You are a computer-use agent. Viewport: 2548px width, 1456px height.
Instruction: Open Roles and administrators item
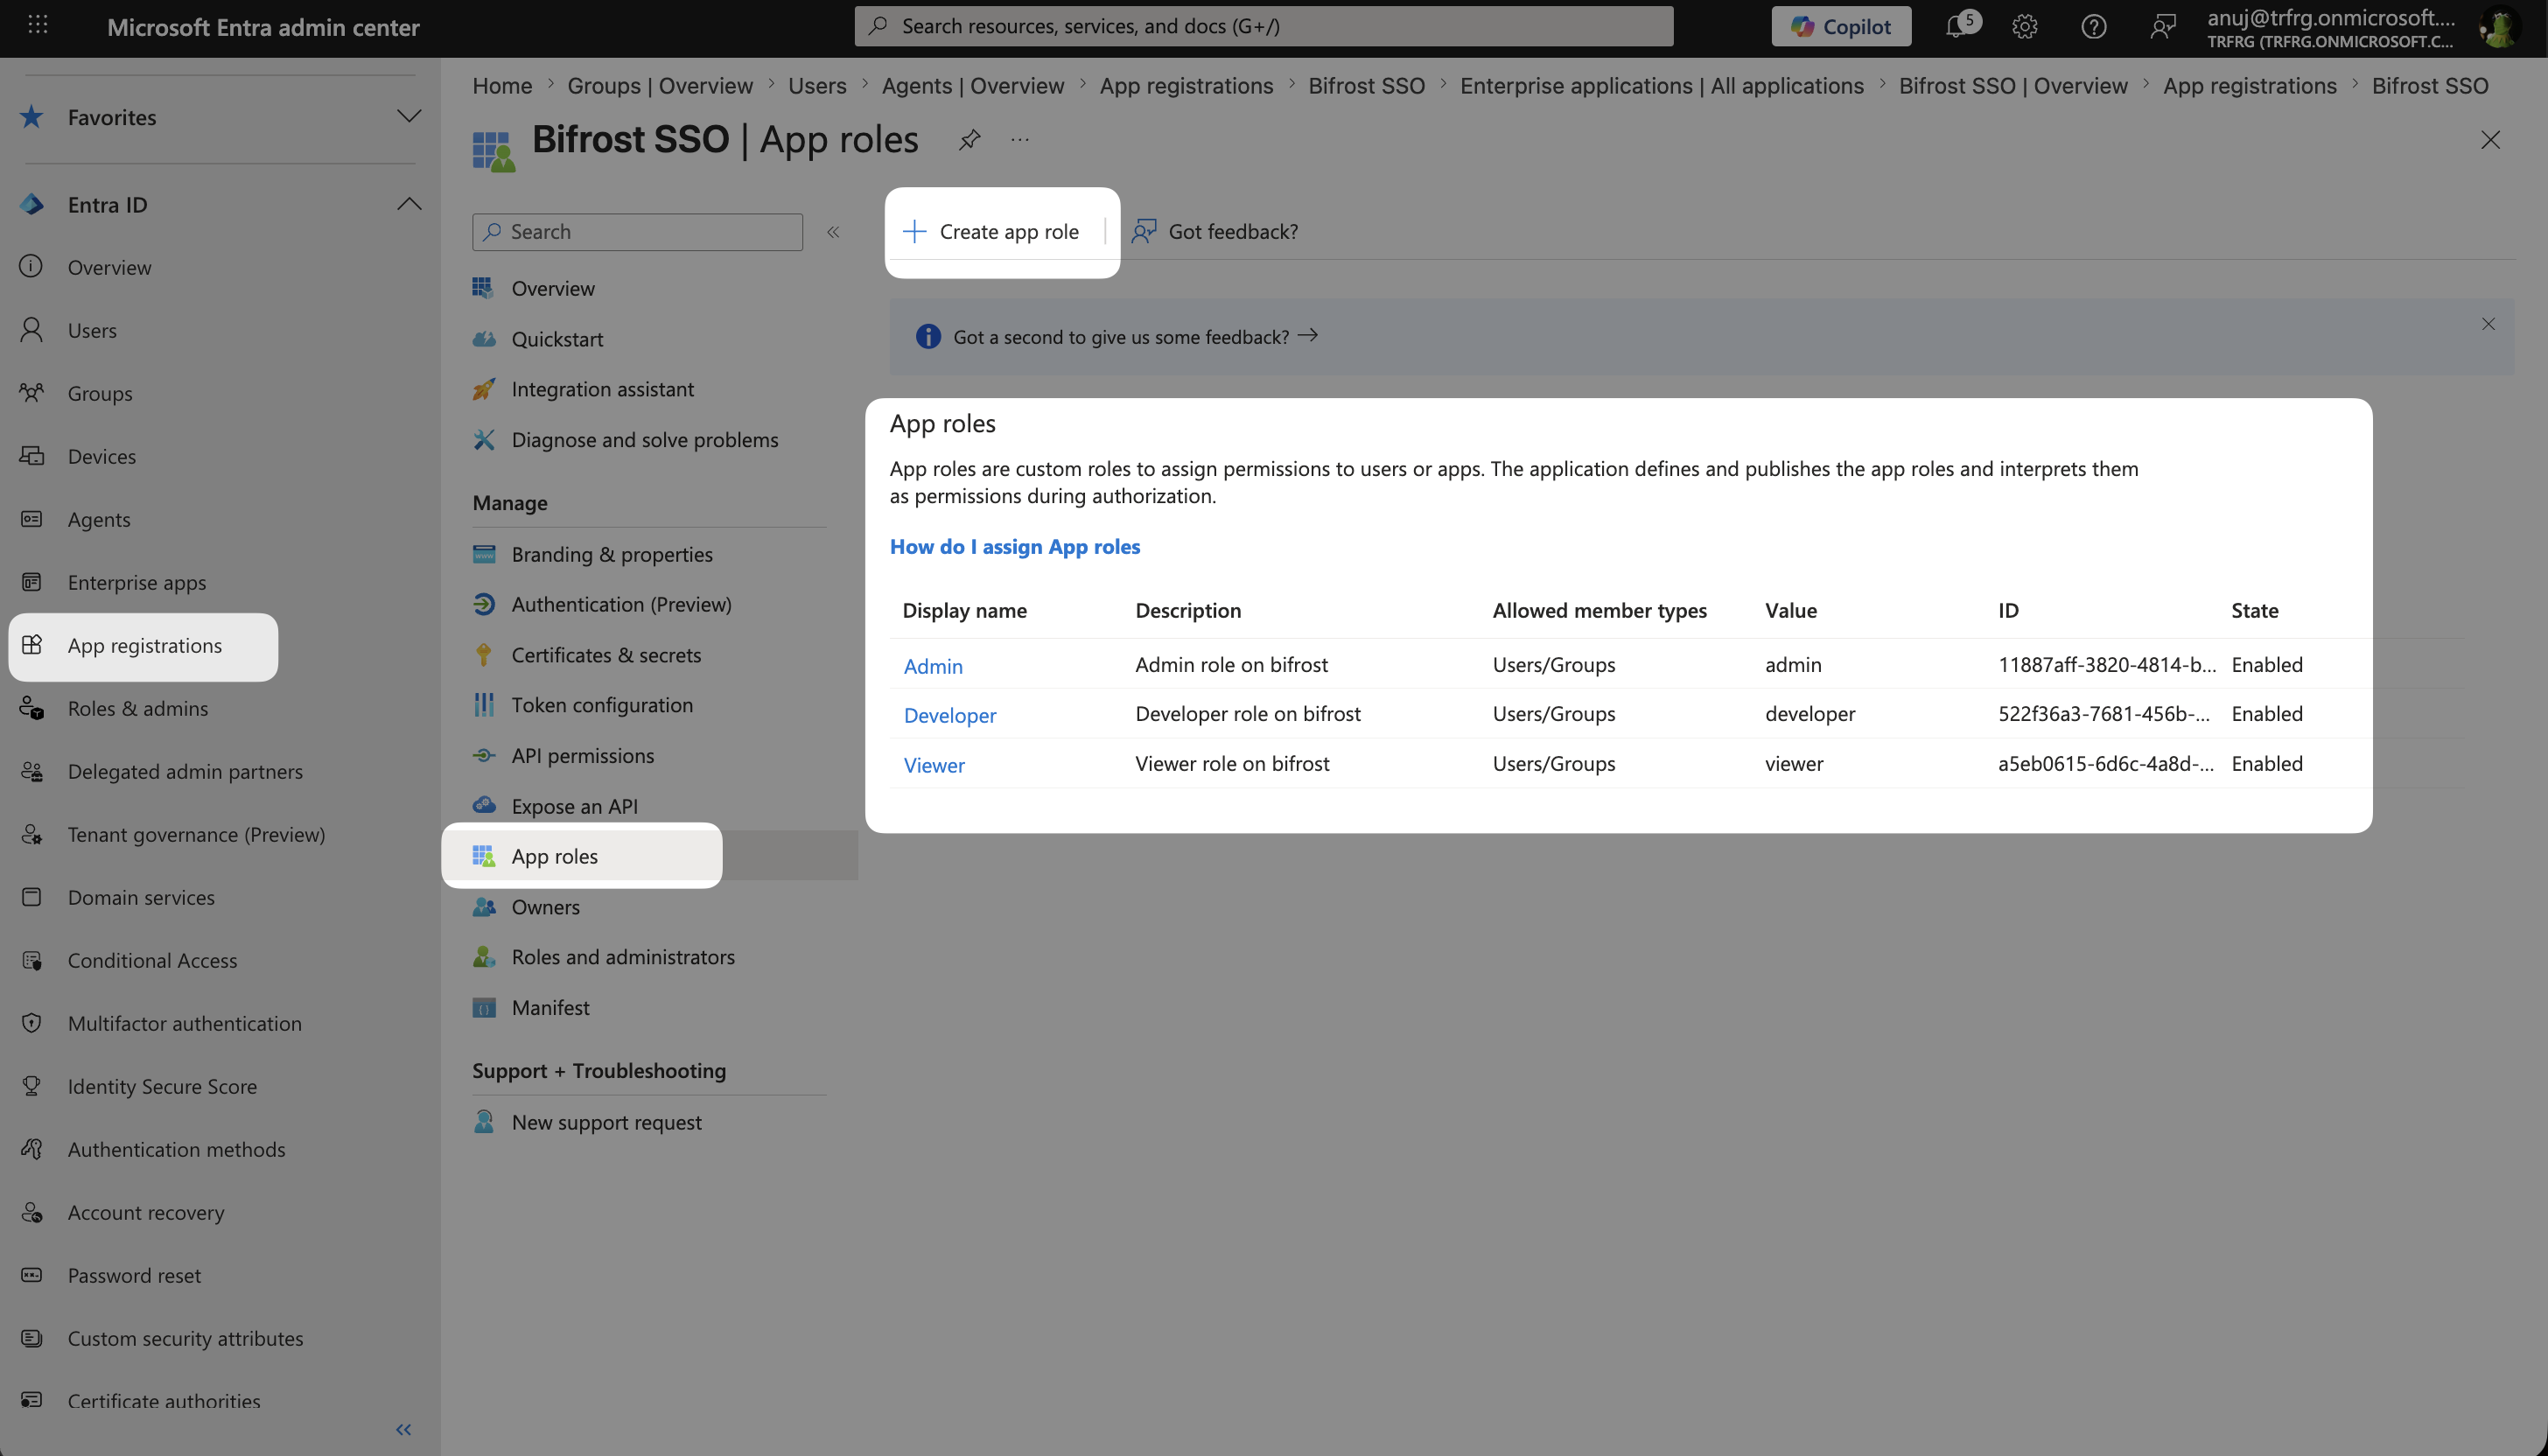tap(623, 957)
